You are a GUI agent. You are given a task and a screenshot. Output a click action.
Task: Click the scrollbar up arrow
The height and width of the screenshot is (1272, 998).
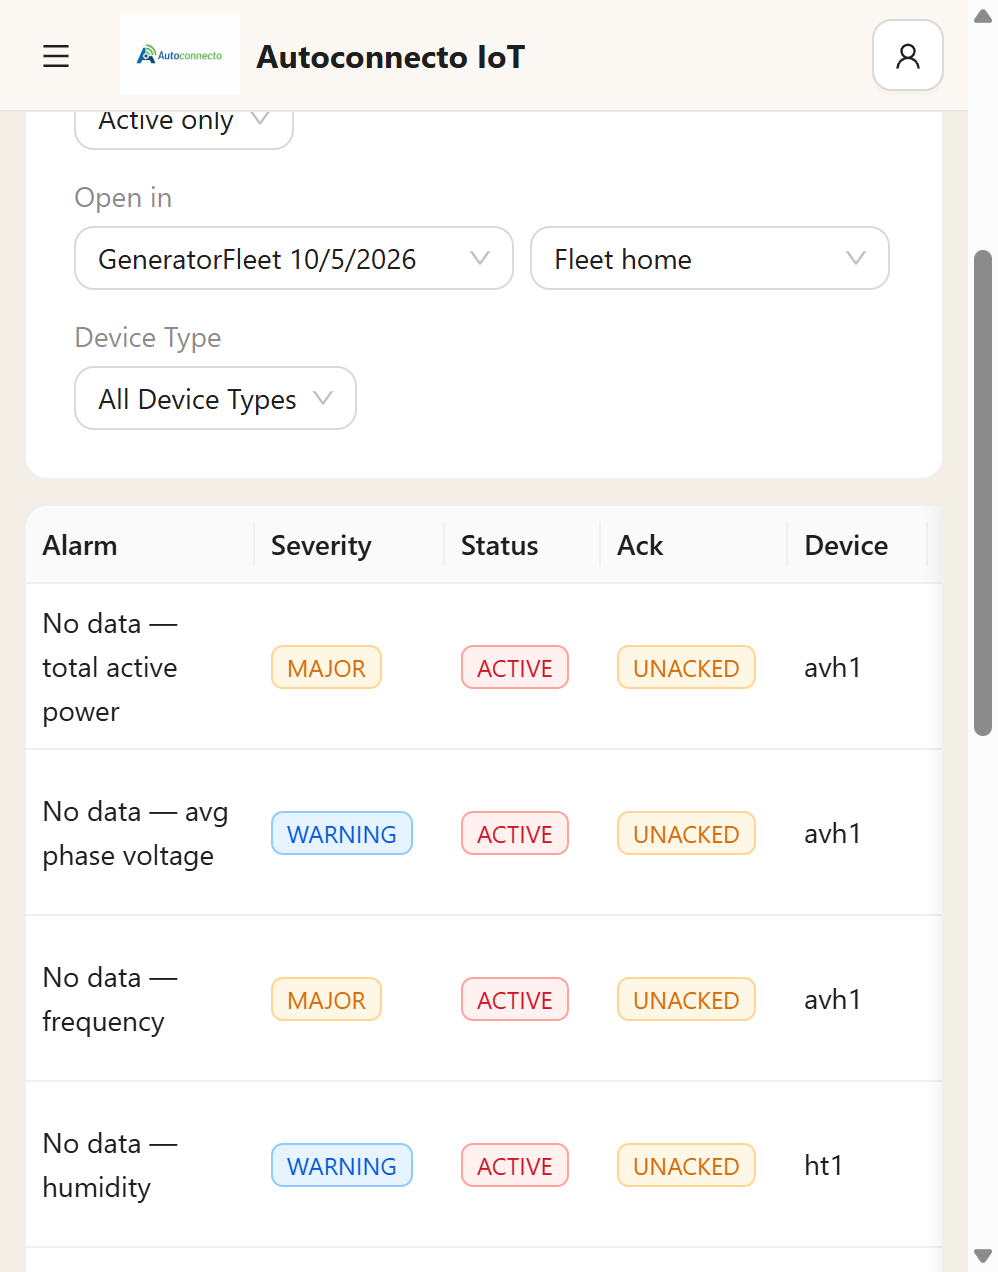coord(983,16)
